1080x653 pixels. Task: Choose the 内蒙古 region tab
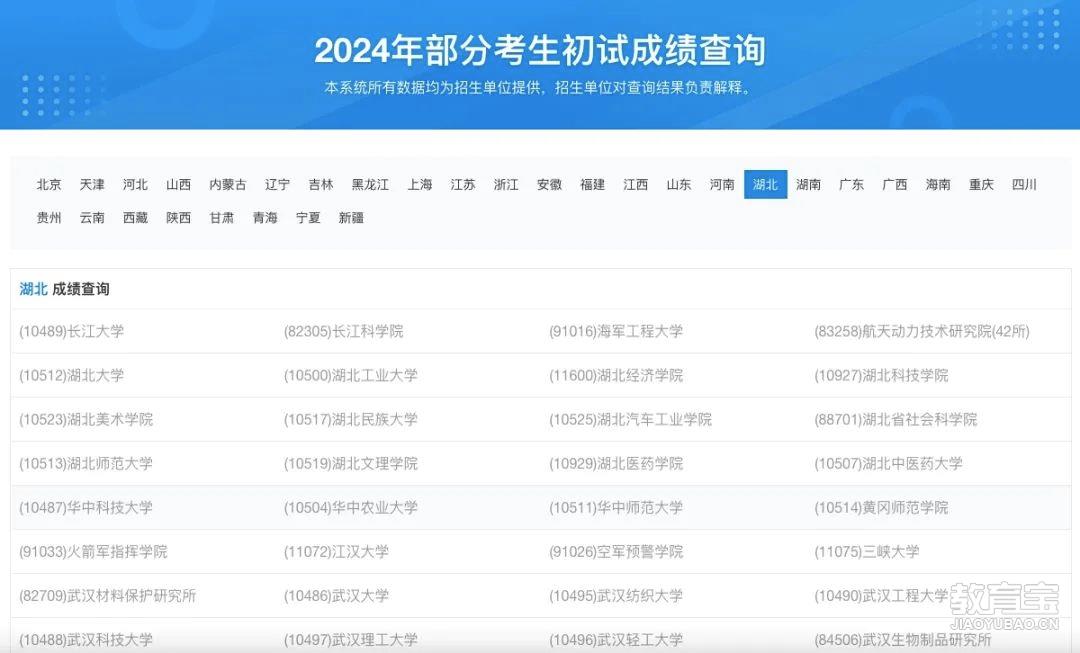228,185
